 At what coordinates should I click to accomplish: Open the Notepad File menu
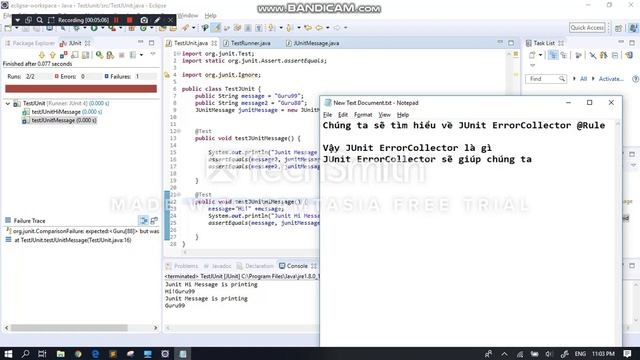327,115
